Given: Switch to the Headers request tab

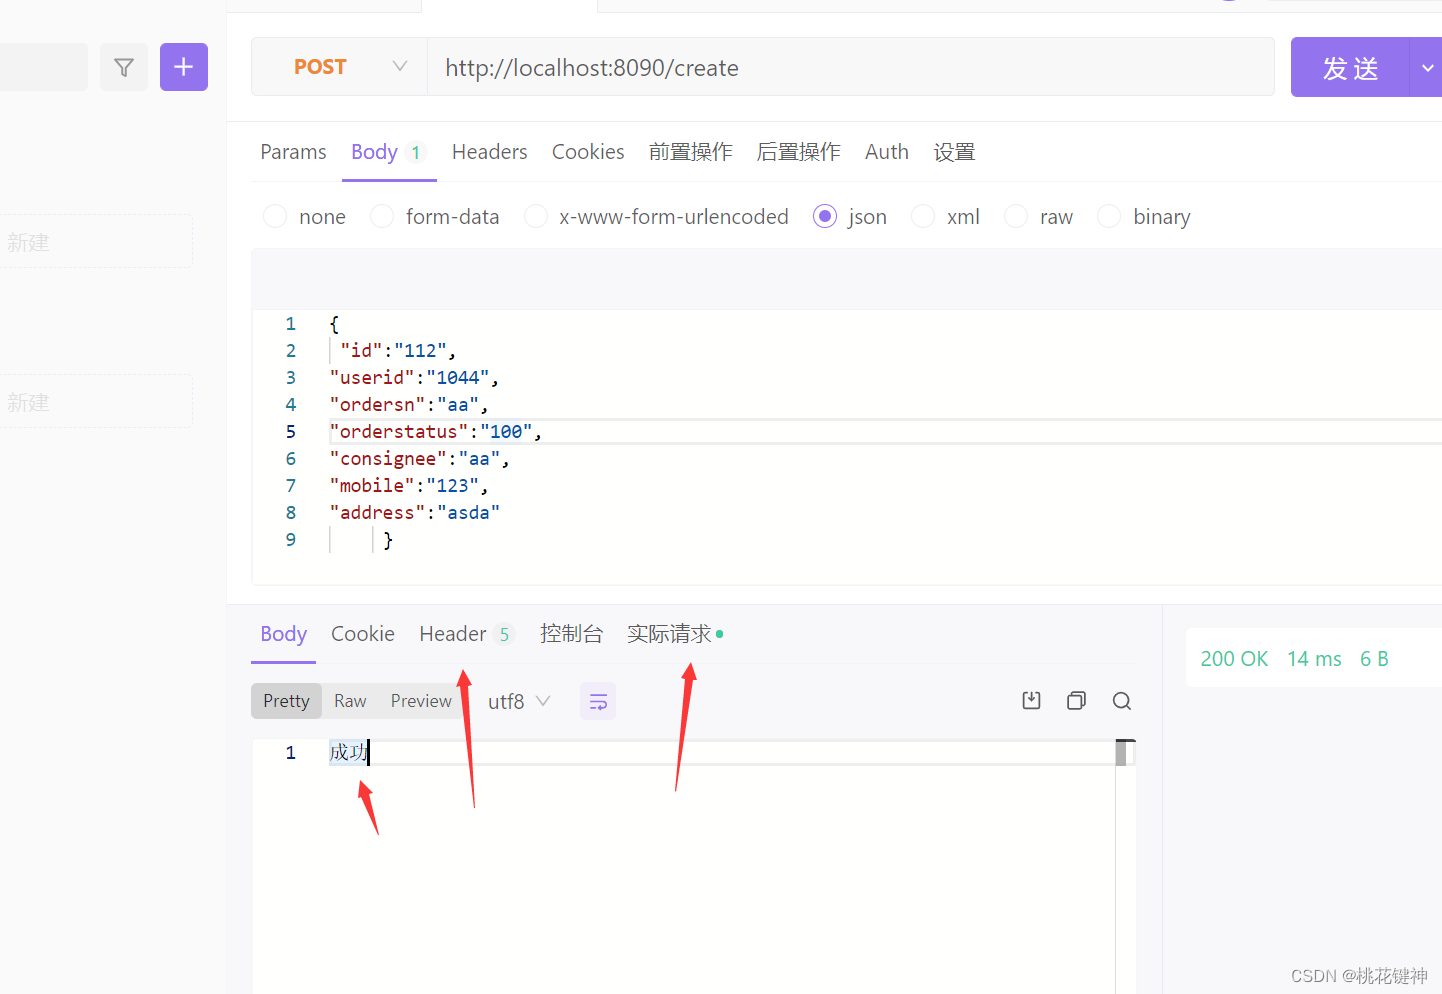Looking at the screenshot, I should pos(489,152).
